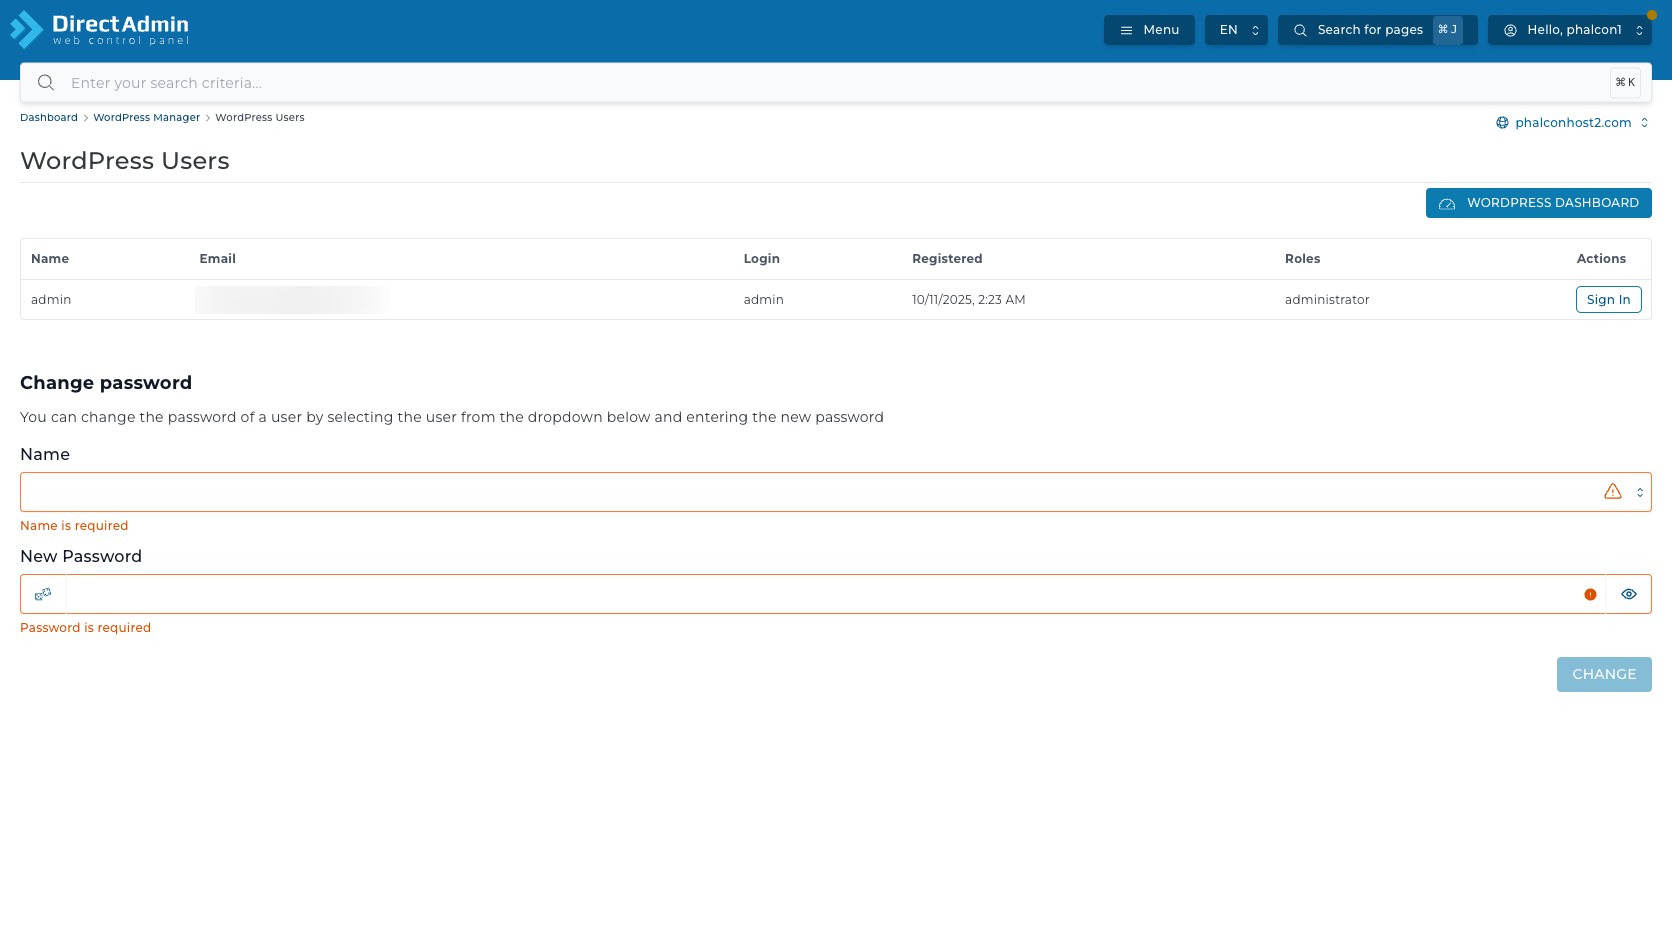Image resolution: width=1672 pixels, height=941 pixels.
Task: Focus the New Password field
Action: [835, 594]
